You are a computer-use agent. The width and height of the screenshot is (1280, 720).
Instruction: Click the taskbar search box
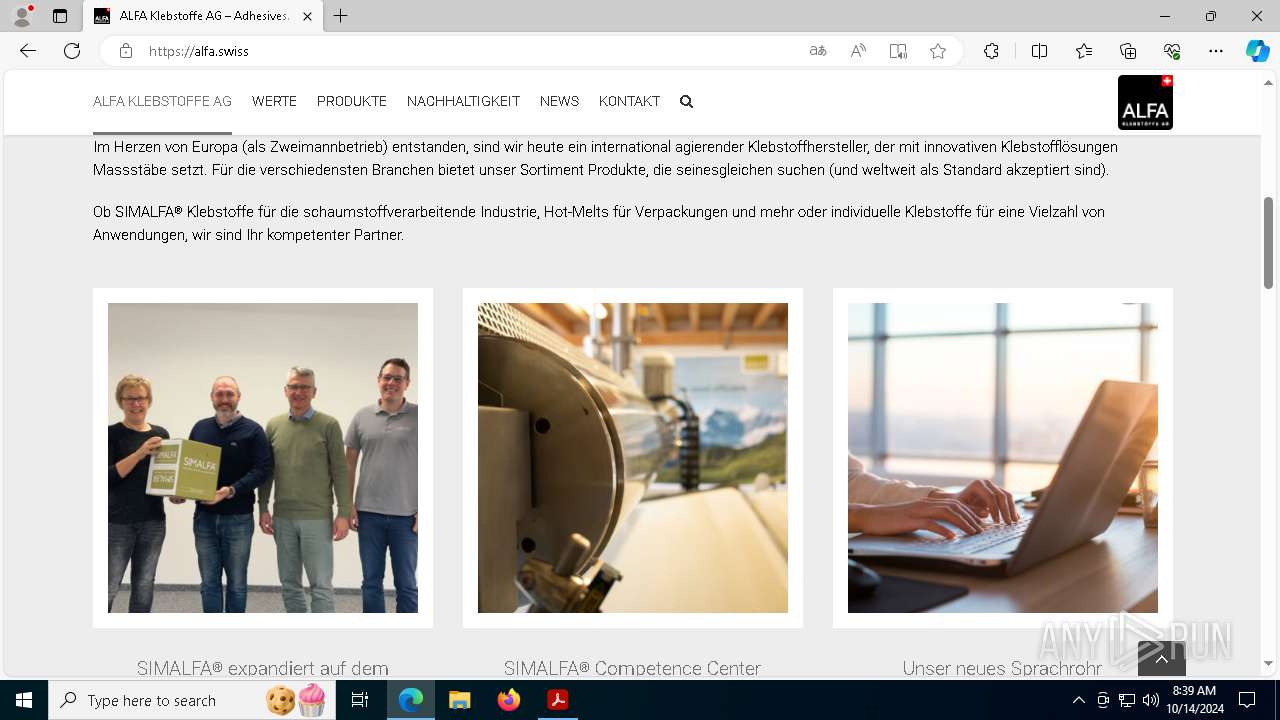190,700
